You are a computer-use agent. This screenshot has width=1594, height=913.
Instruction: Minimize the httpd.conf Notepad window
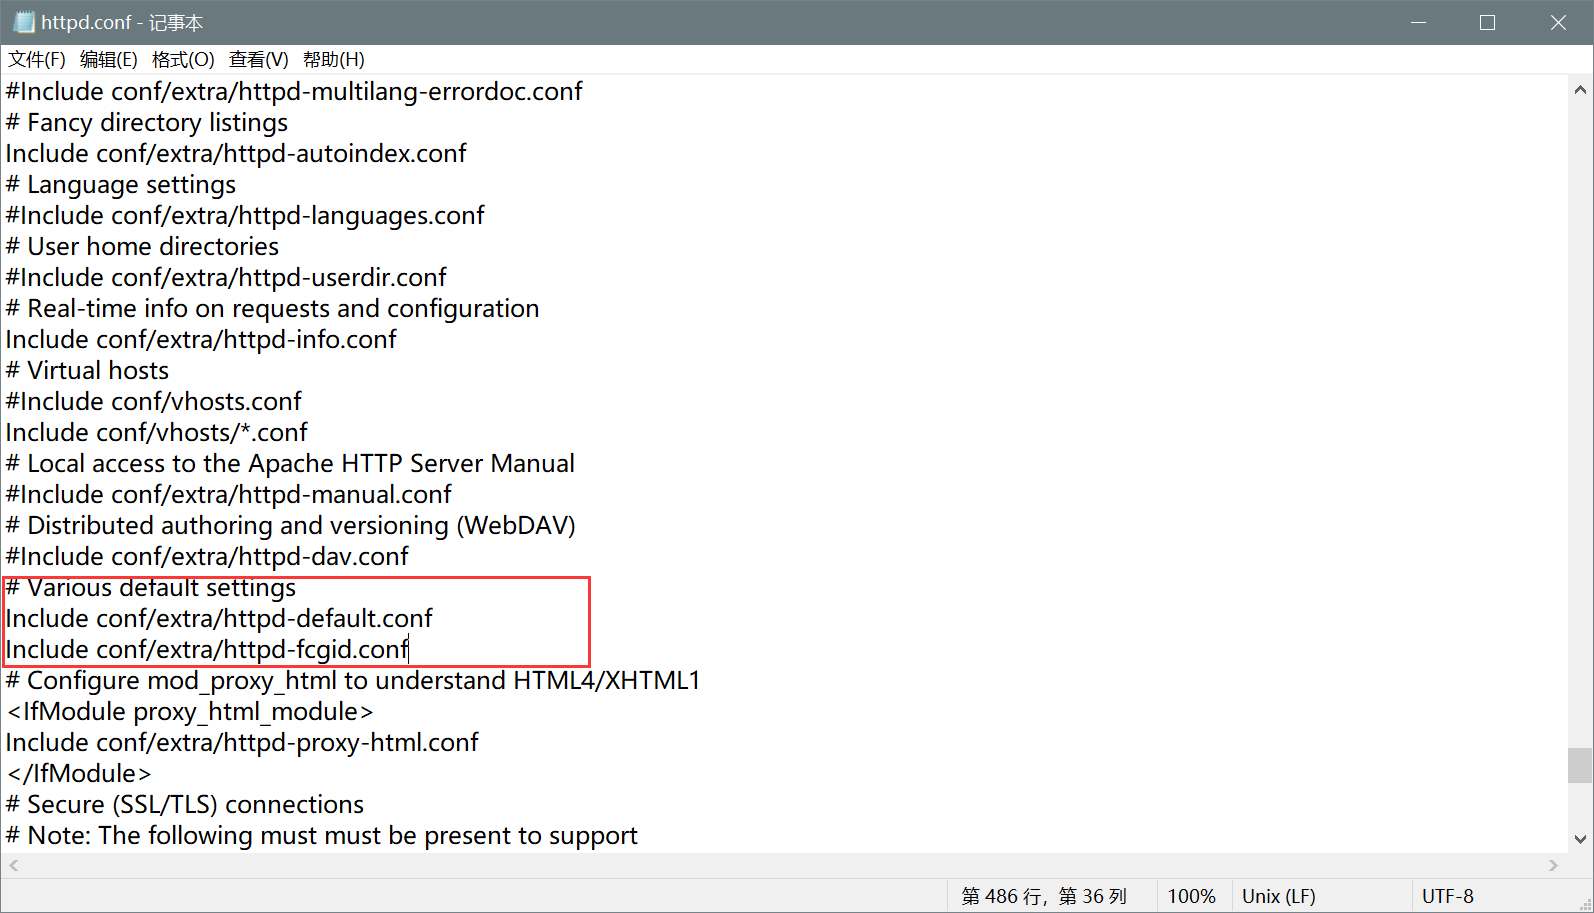click(1418, 22)
